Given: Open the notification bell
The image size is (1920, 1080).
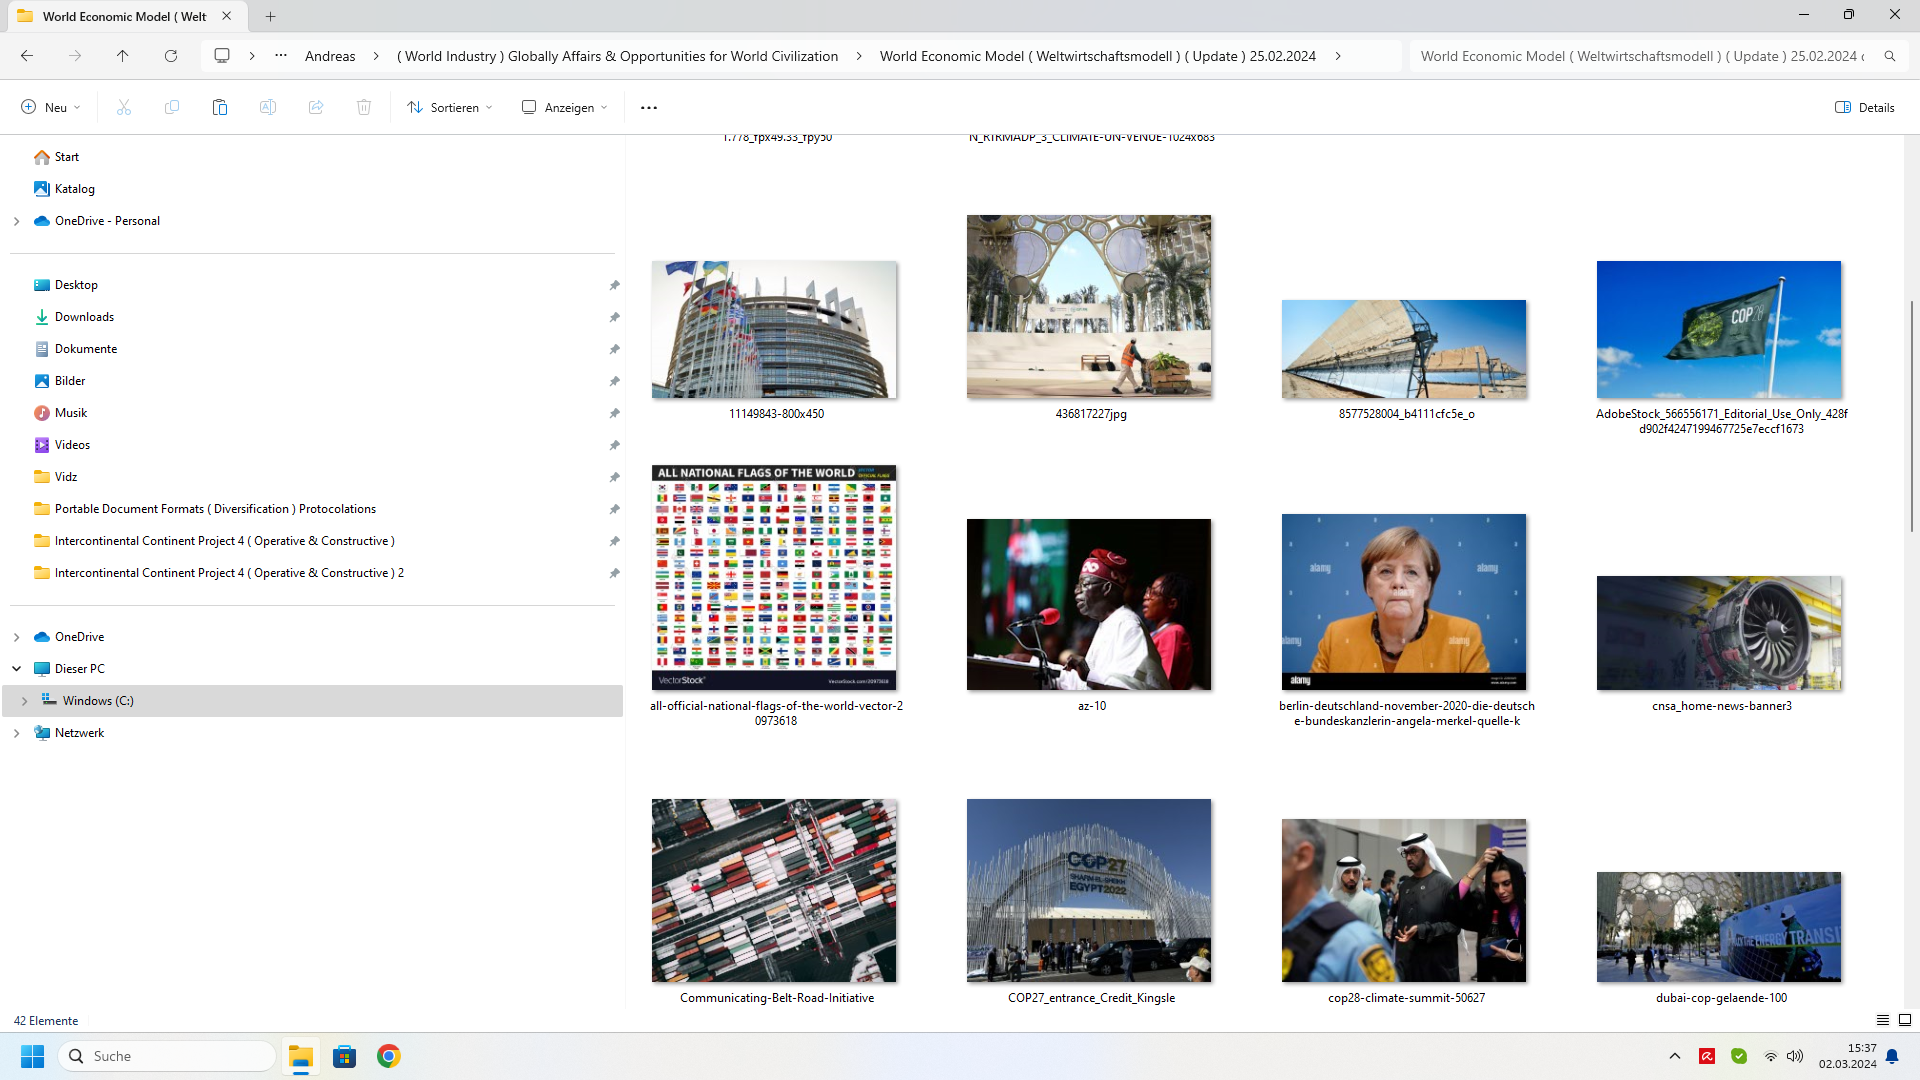Looking at the screenshot, I should [1892, 1056].
